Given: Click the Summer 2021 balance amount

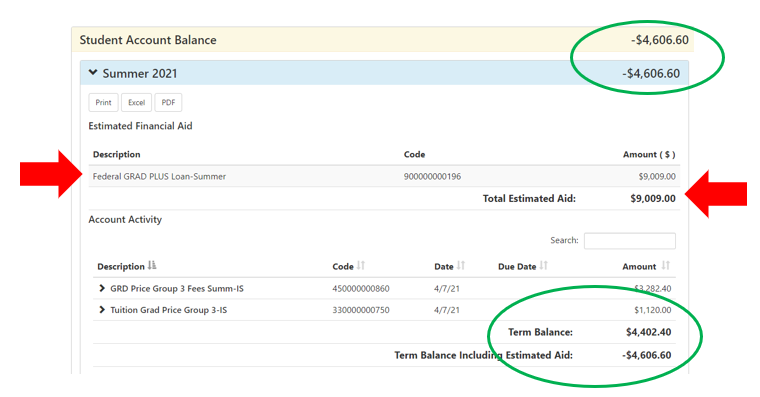Looking at the screenshot, I should pyautogui.click(x=651, y=74).
